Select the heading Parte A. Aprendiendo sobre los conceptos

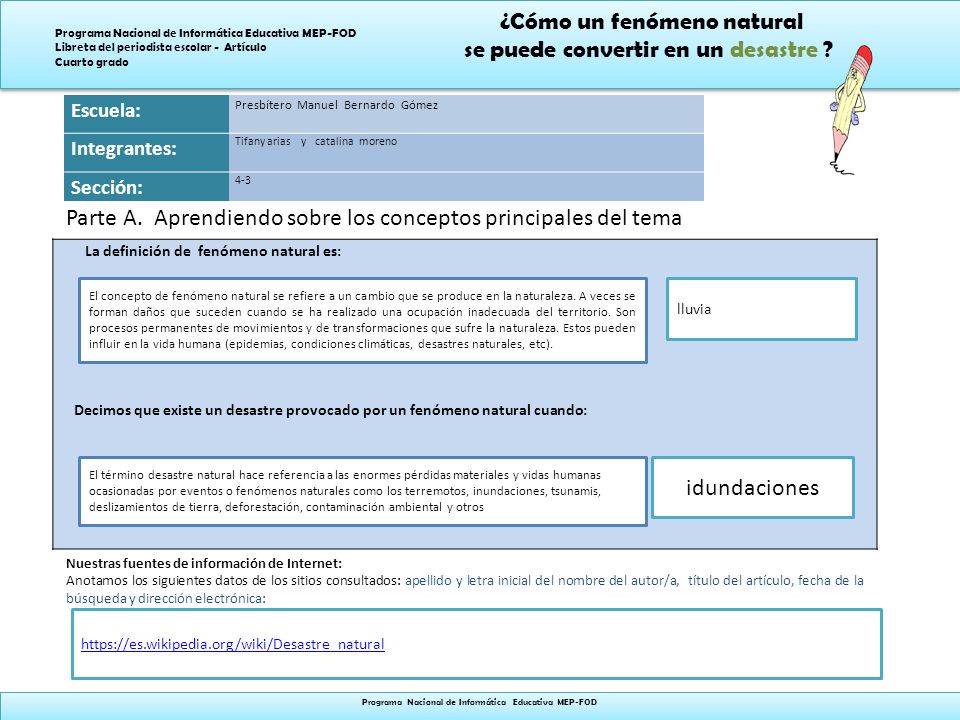pos(373,217)
